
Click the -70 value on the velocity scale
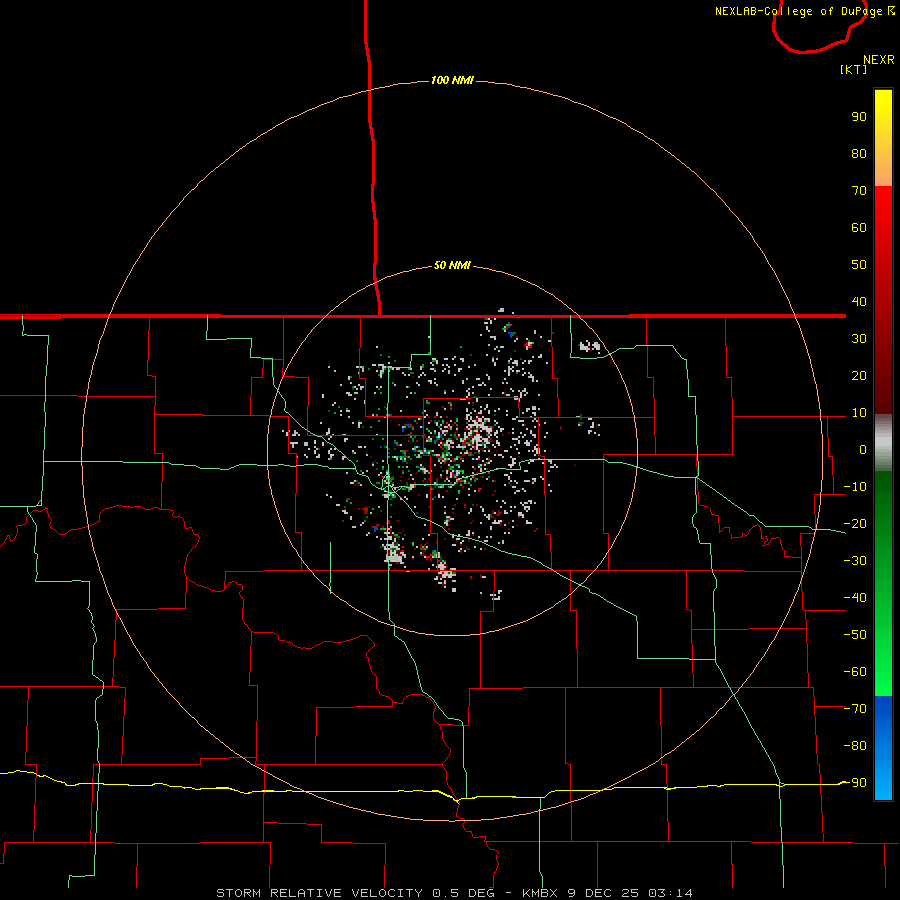[855, 709]
